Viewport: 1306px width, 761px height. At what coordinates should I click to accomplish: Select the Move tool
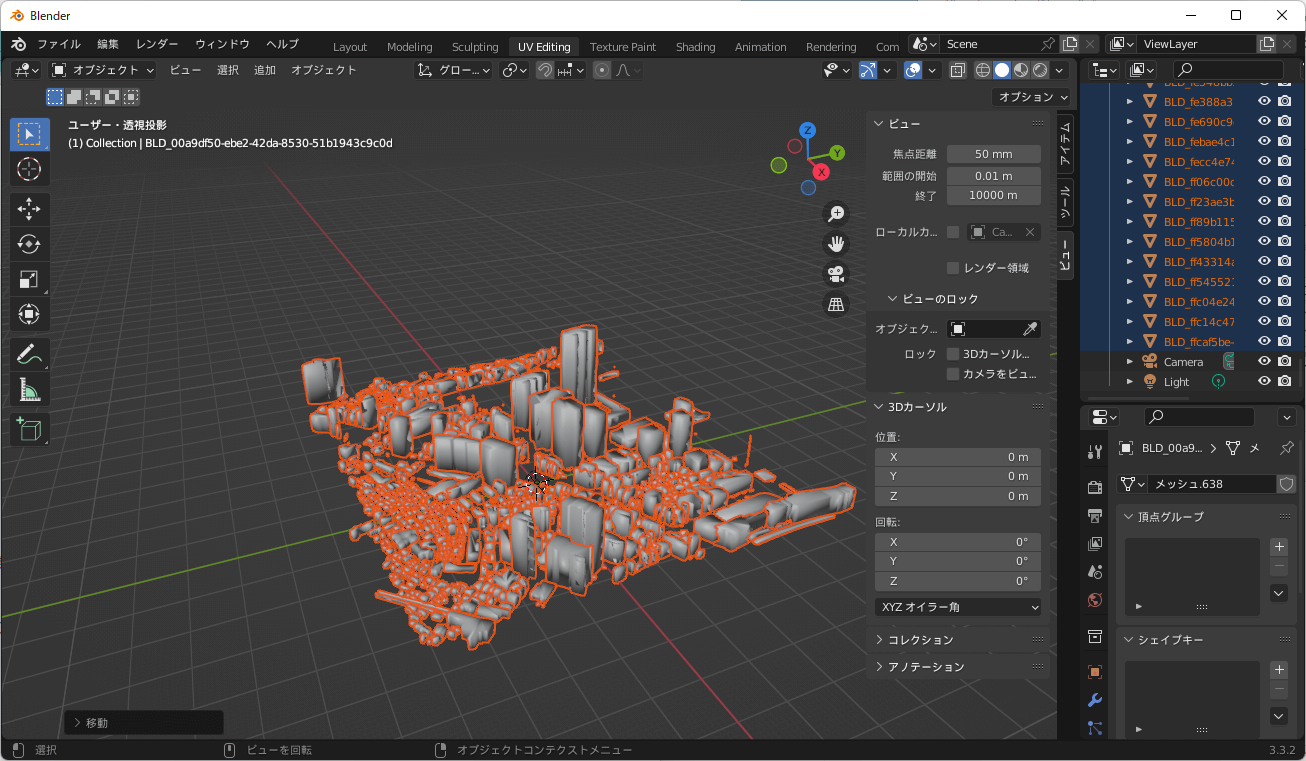point(29,209)
